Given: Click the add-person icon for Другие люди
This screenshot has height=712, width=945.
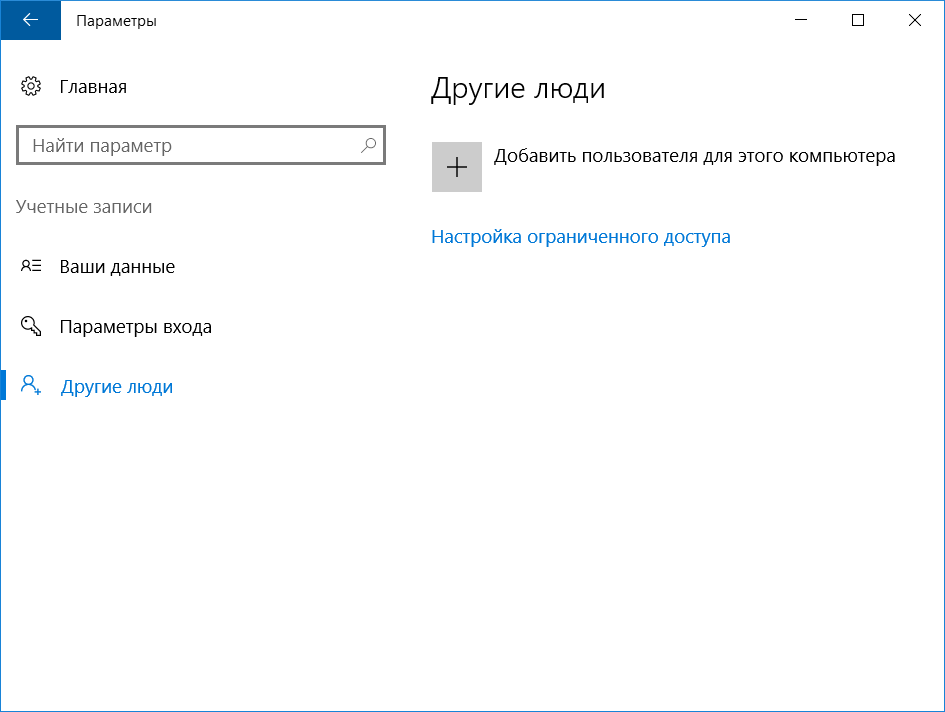Looking at the screenshot, I should [x=31, y=386].
